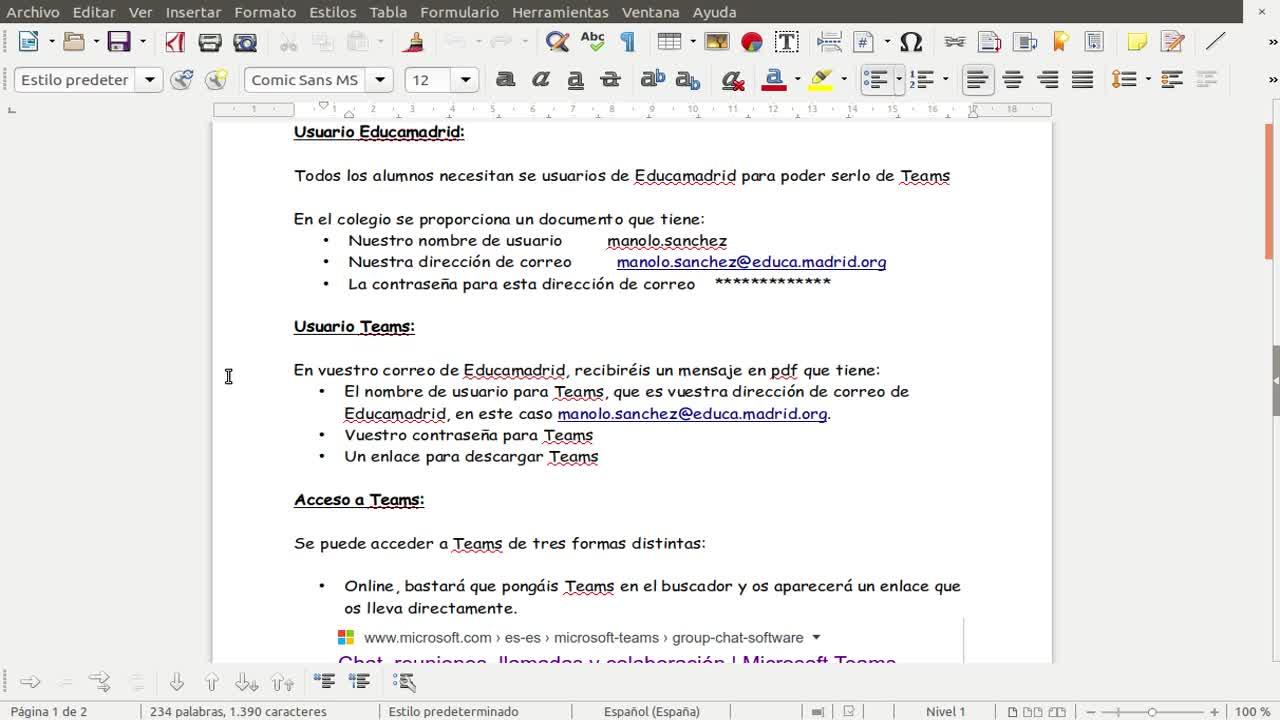
Task: Open the Archivo menu
Action: point(33,12)
